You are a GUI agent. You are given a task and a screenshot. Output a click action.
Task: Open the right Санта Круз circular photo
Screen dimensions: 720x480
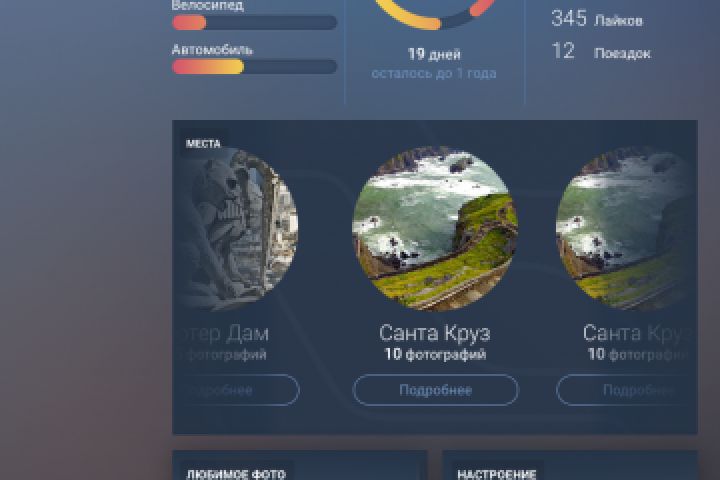(x=624, y=228)
